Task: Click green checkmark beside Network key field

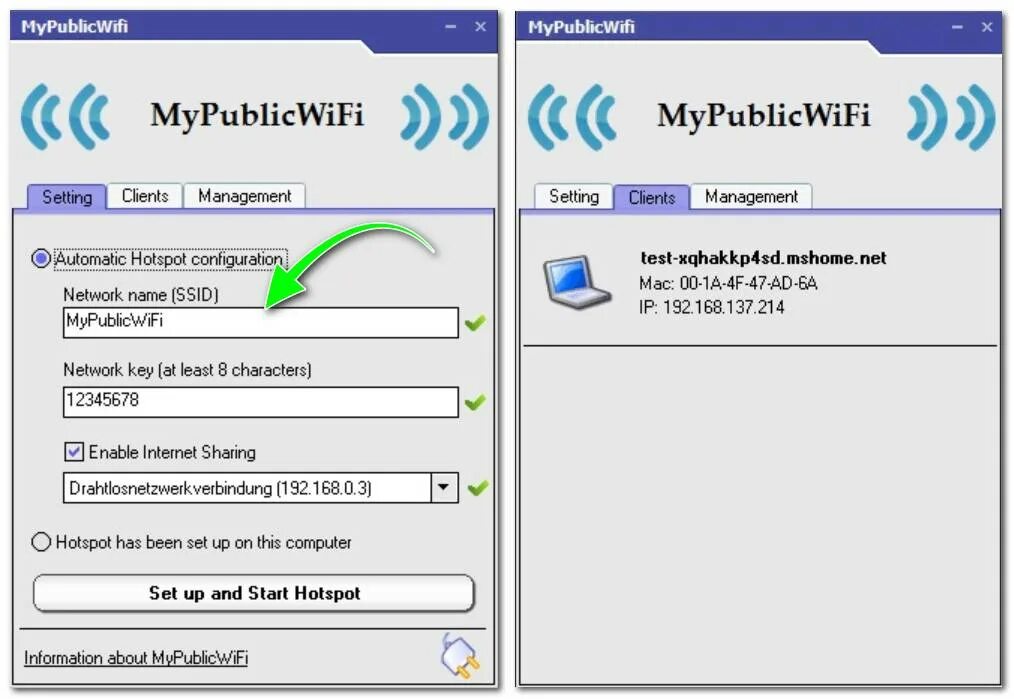Action: point(475,402)
